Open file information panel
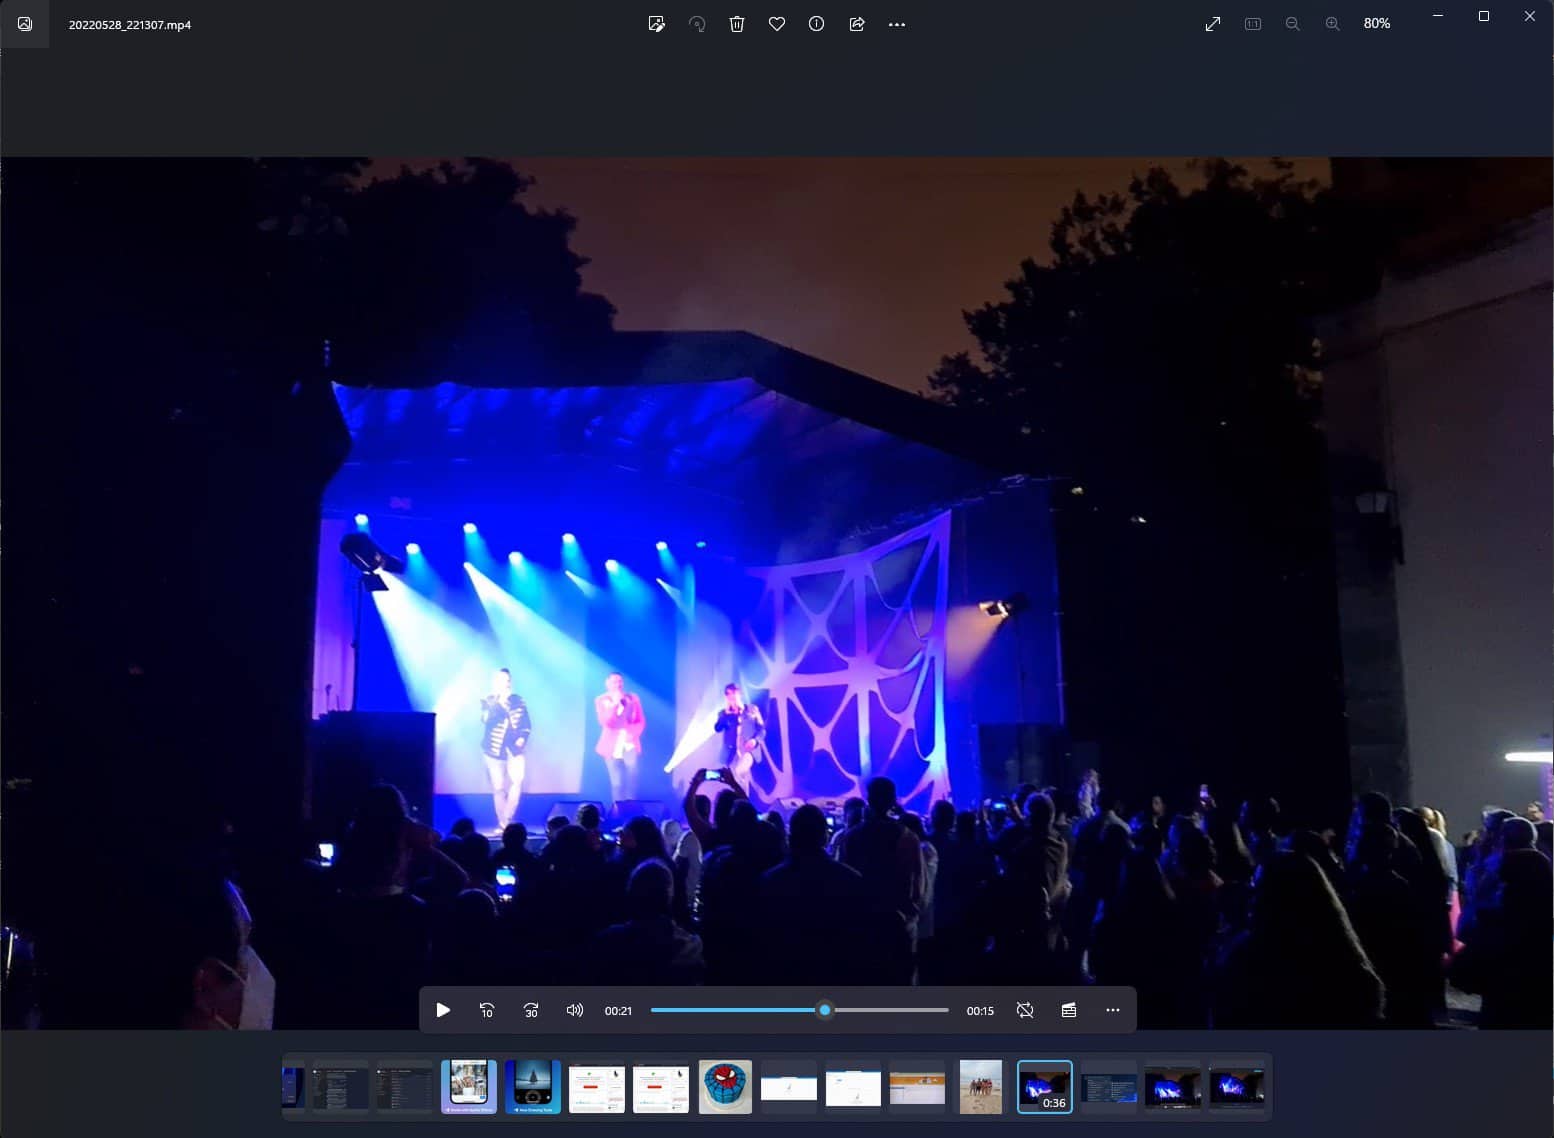The width and height of the screenshot is (1554, 1138). click(x=816, y=24)
